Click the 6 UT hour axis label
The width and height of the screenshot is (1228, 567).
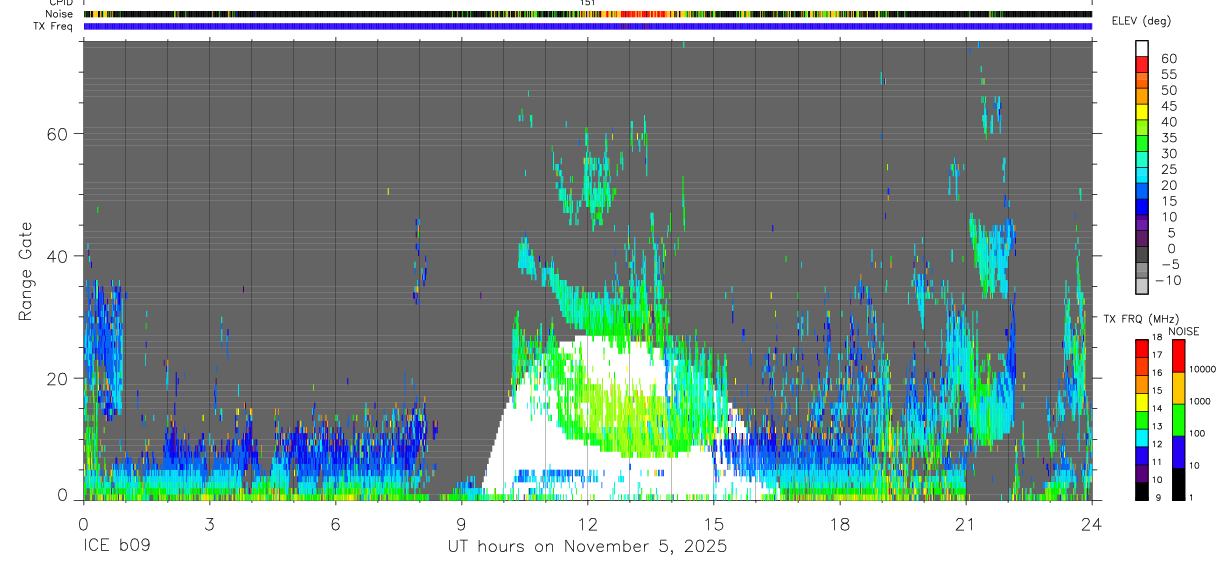click(x=335, y=523)
